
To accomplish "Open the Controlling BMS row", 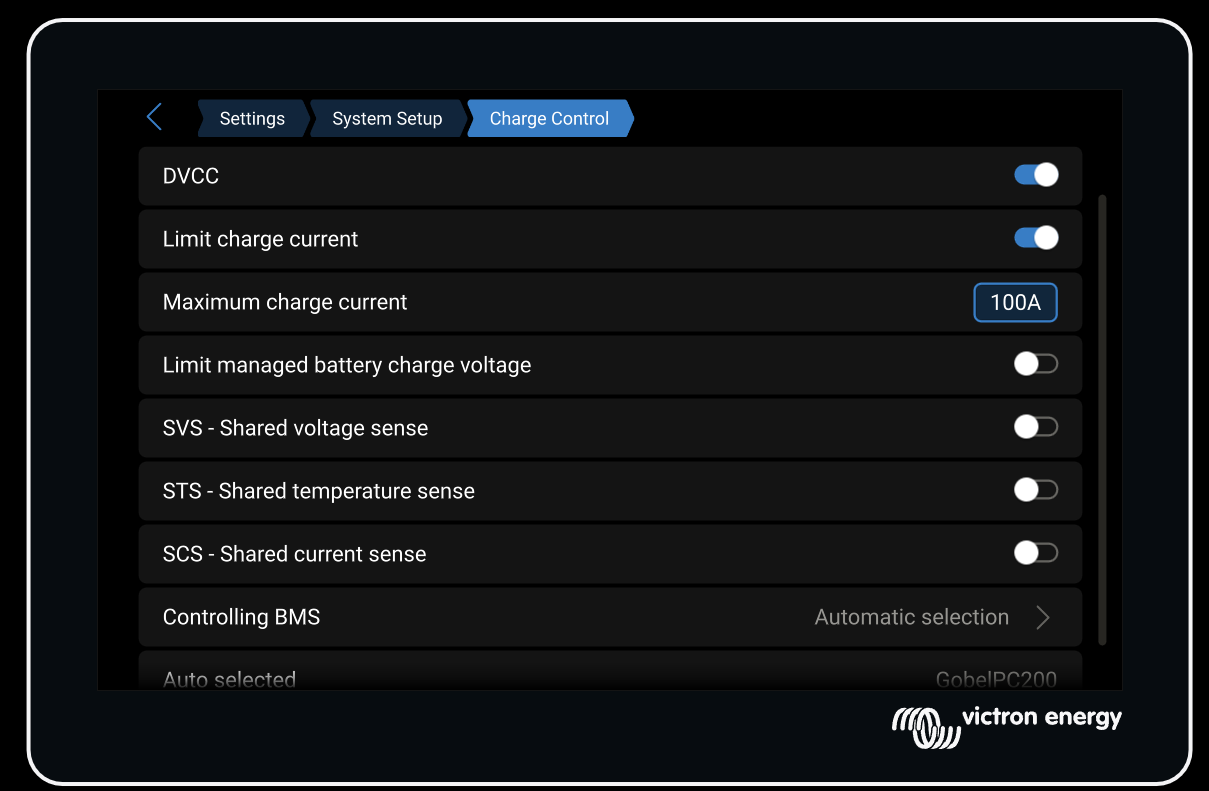I will (500, 617).
